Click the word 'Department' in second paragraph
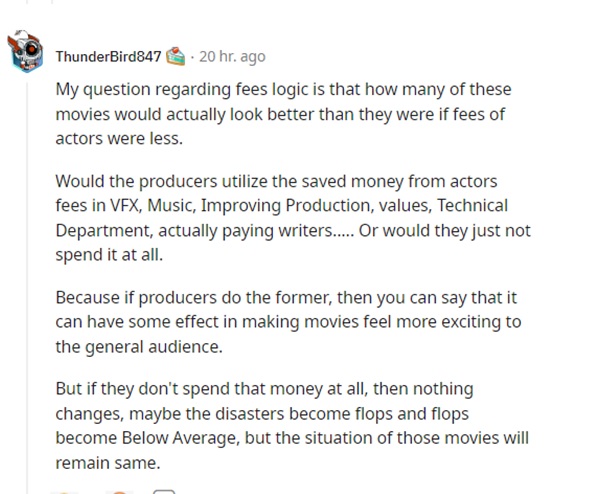This screenshot has height=494, width=611. [100, 231]
